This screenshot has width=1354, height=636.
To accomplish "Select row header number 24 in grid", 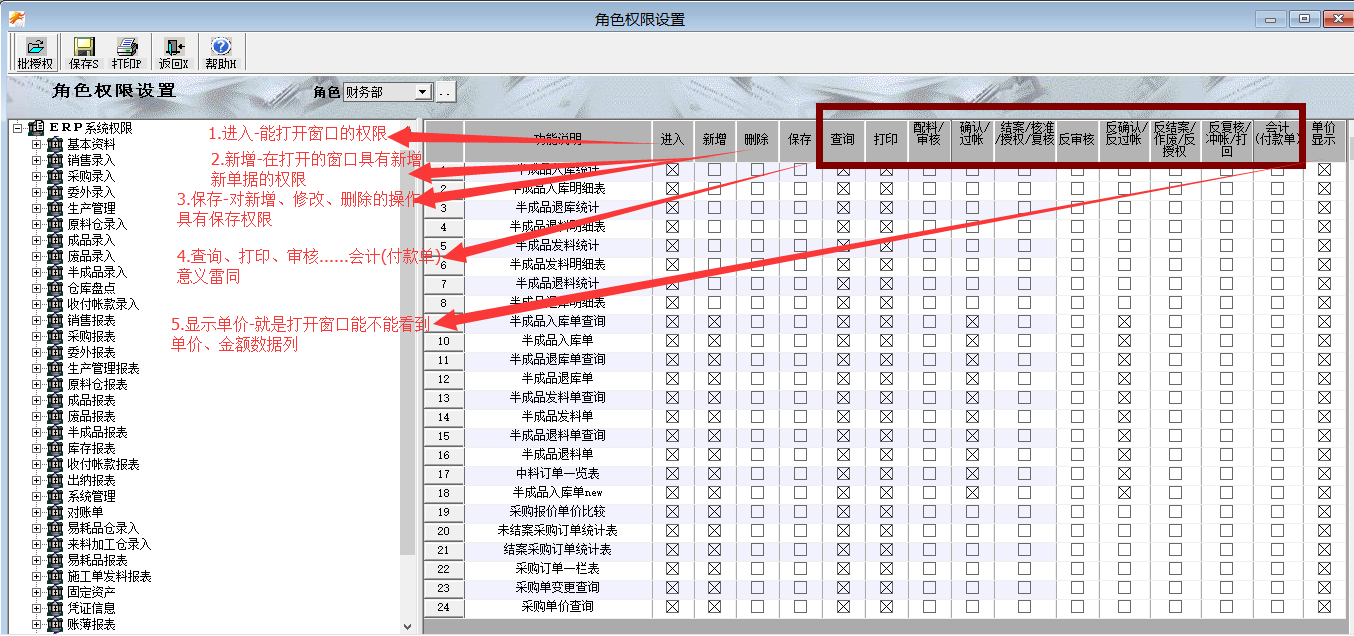I will [443, 606].
